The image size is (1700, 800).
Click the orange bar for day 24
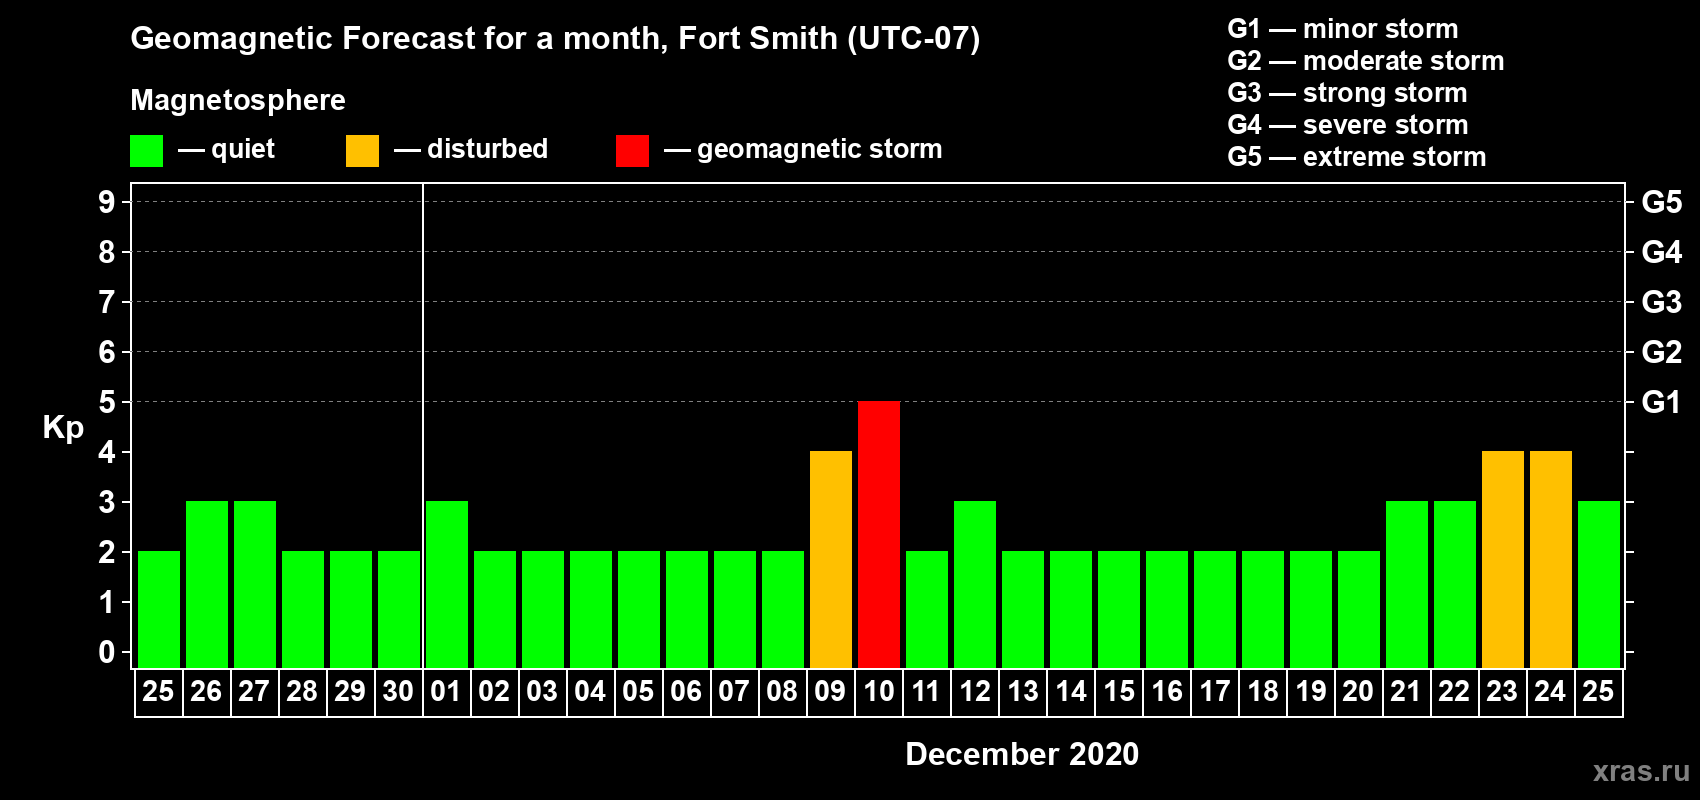coord(1551,559)
